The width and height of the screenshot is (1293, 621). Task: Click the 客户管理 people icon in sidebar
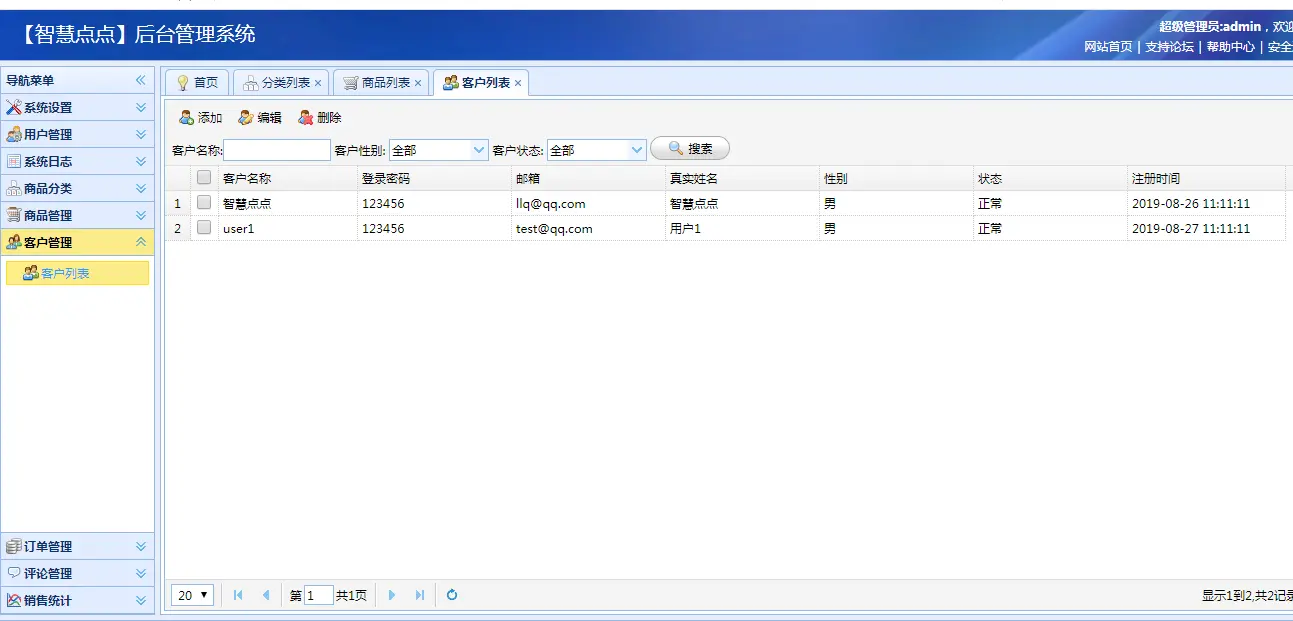click(14, 242)
